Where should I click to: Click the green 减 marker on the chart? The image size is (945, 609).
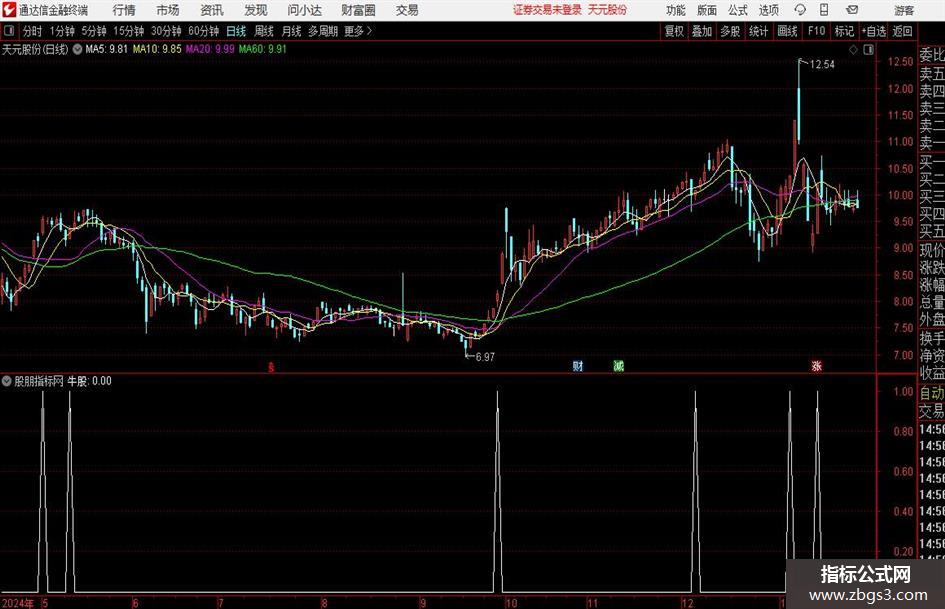(618, 365)
